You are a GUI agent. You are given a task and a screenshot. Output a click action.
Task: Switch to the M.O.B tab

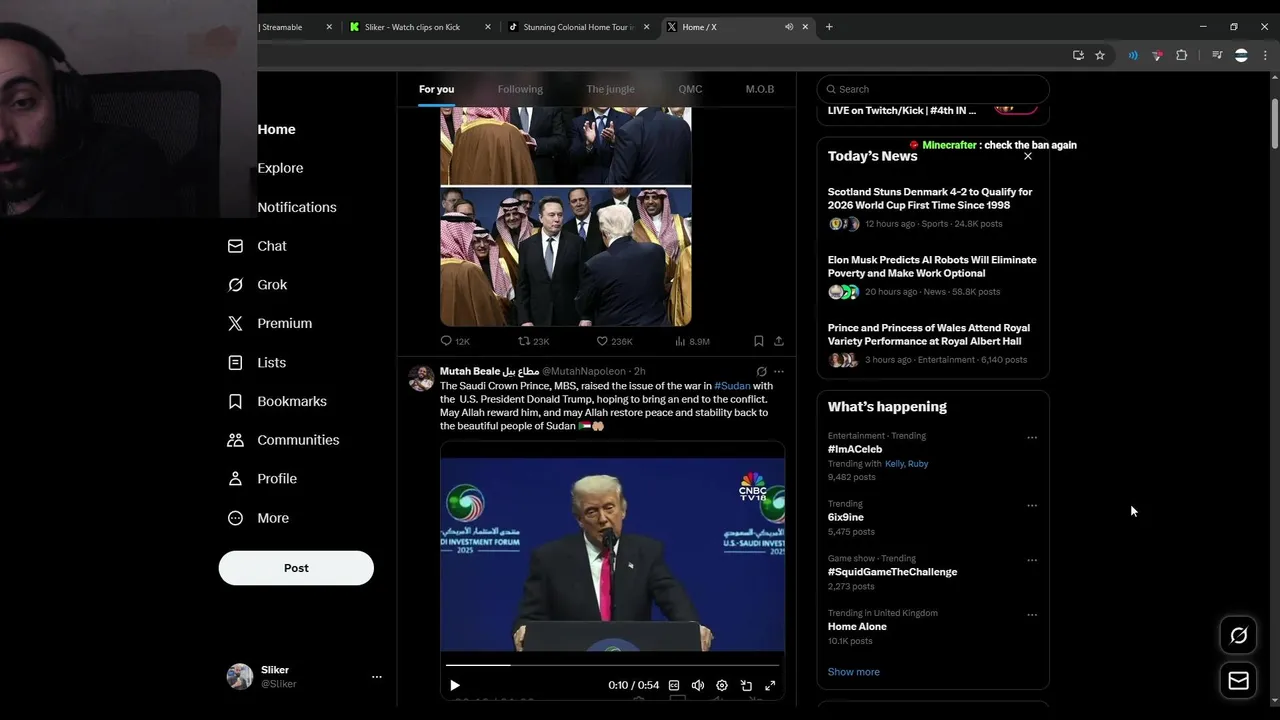tap(760, 89)
